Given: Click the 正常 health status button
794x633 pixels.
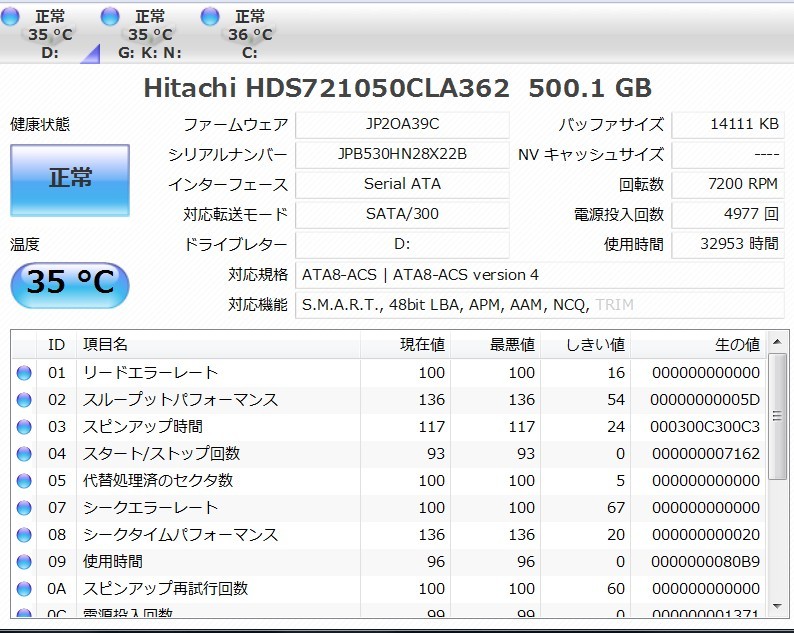Looking at the screenshot, I should (x=70, y=180).
